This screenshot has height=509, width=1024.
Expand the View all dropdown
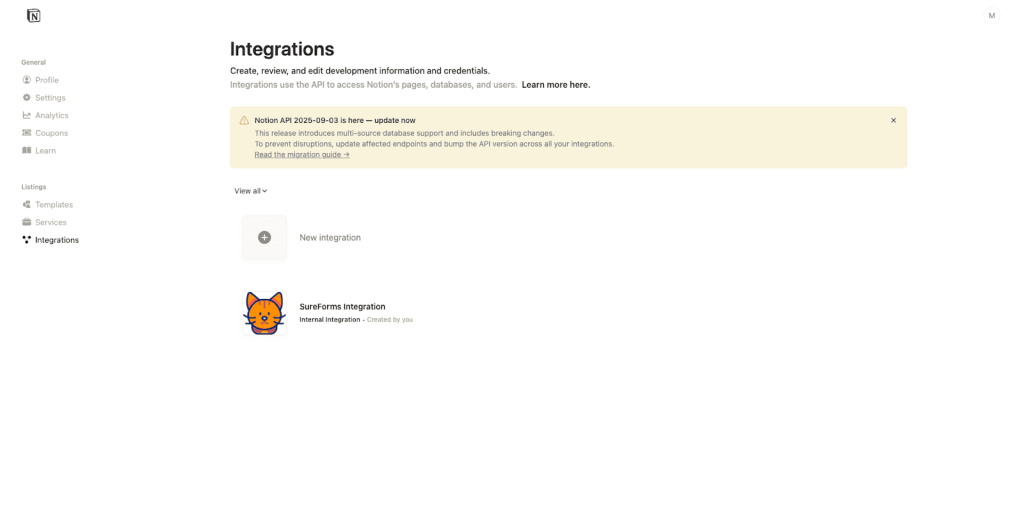tap(251, 191)
